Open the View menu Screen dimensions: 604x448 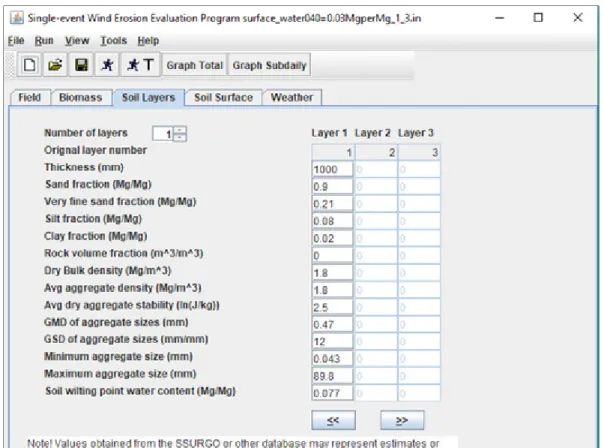tap(77, 40)
